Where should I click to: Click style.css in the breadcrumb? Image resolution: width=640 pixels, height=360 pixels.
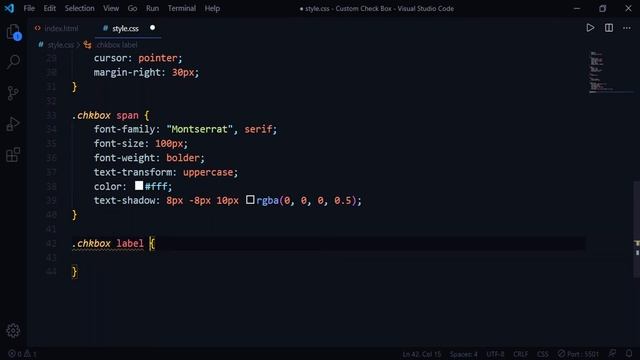coord(61,45)
